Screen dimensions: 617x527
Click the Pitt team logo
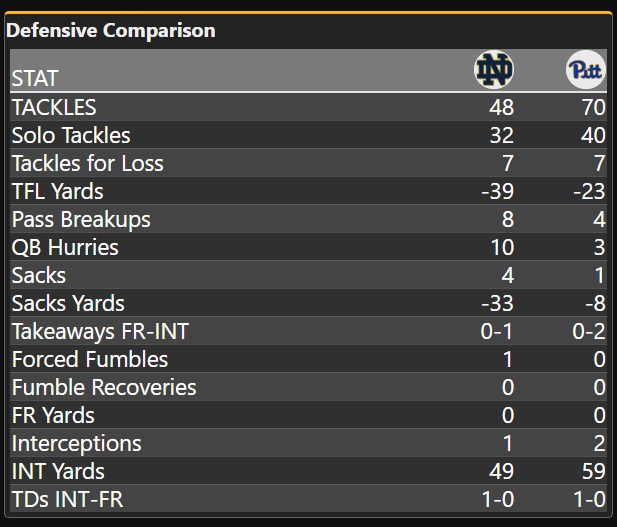[585, 70]
